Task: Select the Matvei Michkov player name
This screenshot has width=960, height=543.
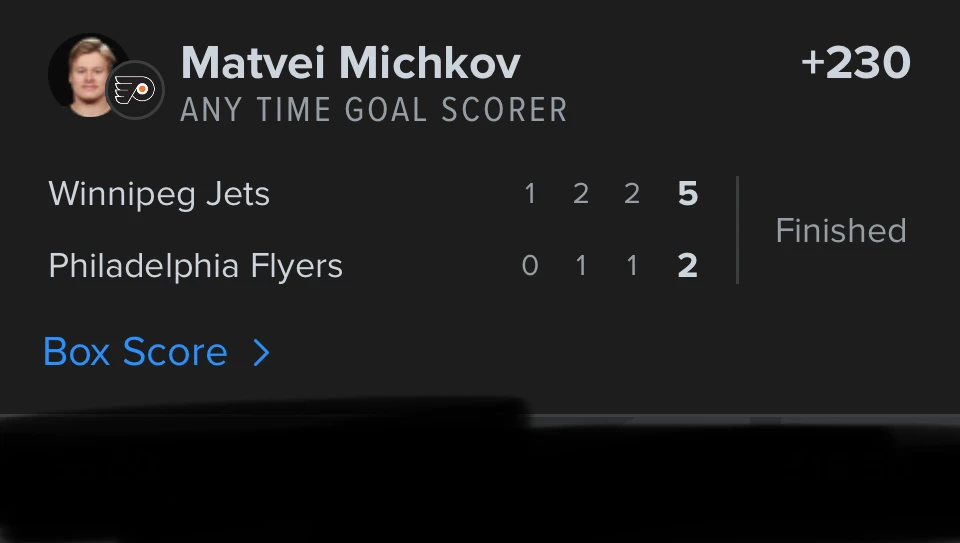Action: 351,63
